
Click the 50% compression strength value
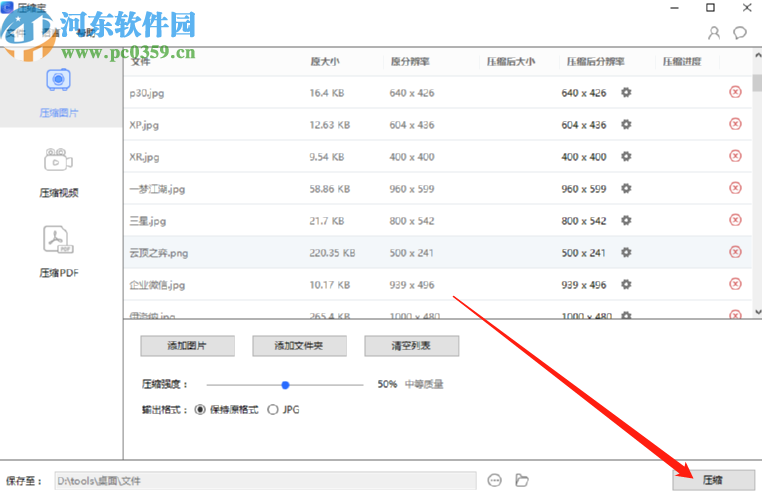pyautogui.click(x=387, y=384)
